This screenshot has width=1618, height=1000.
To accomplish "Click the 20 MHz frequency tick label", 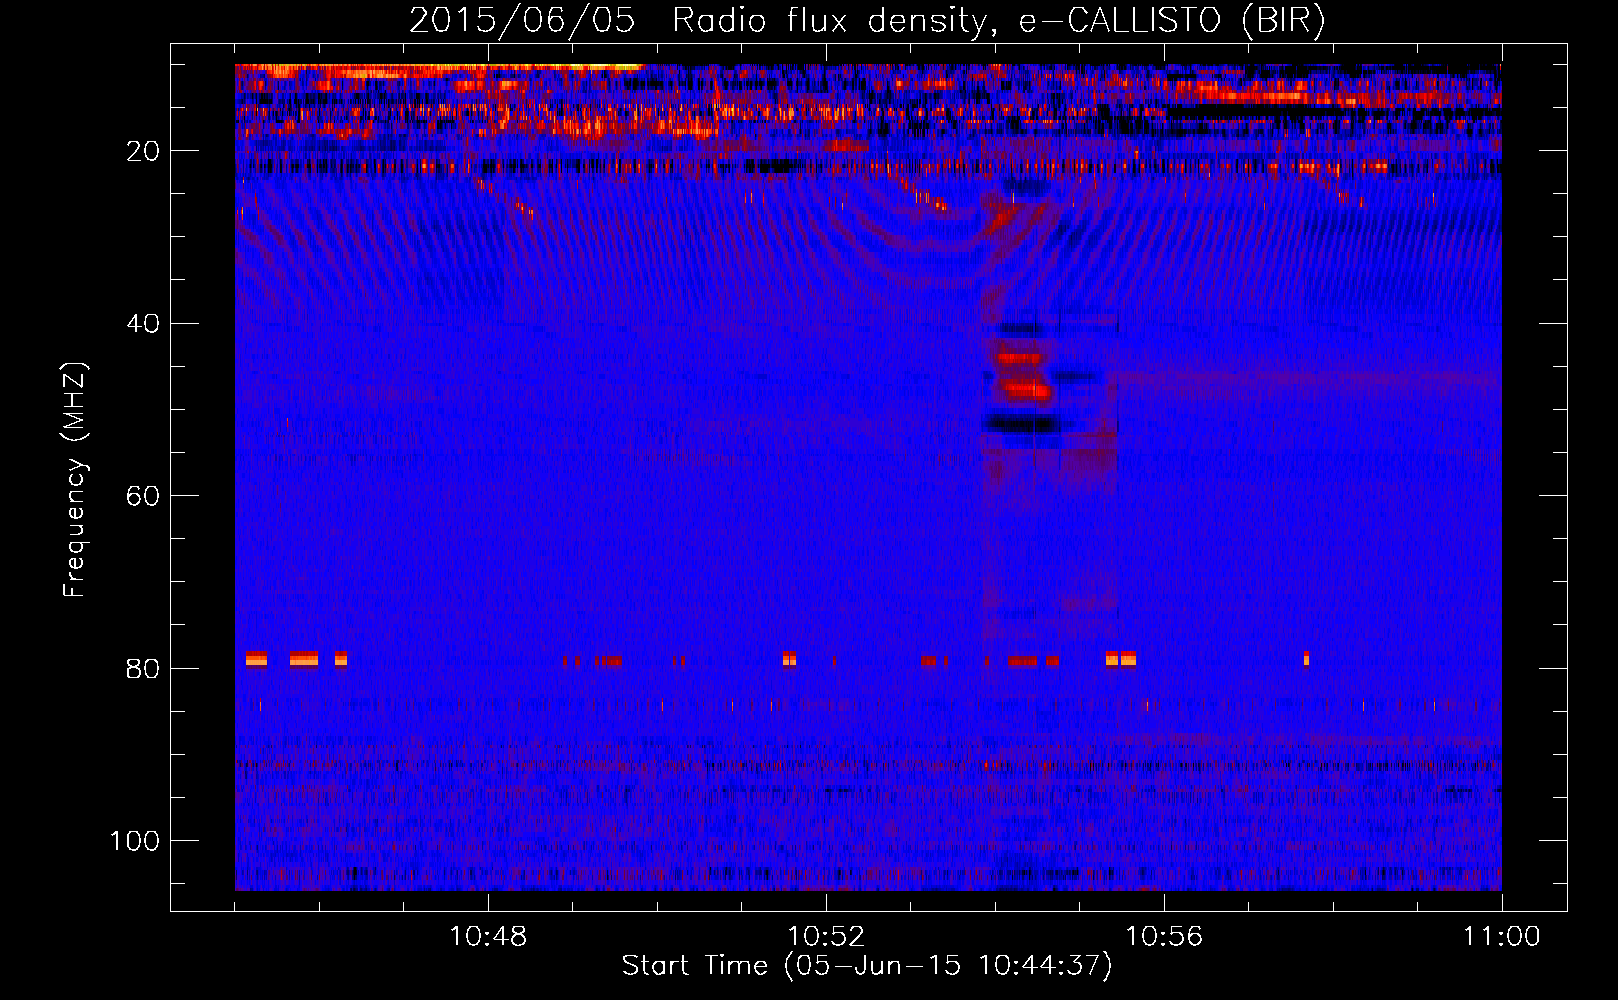I will [144, 151].
